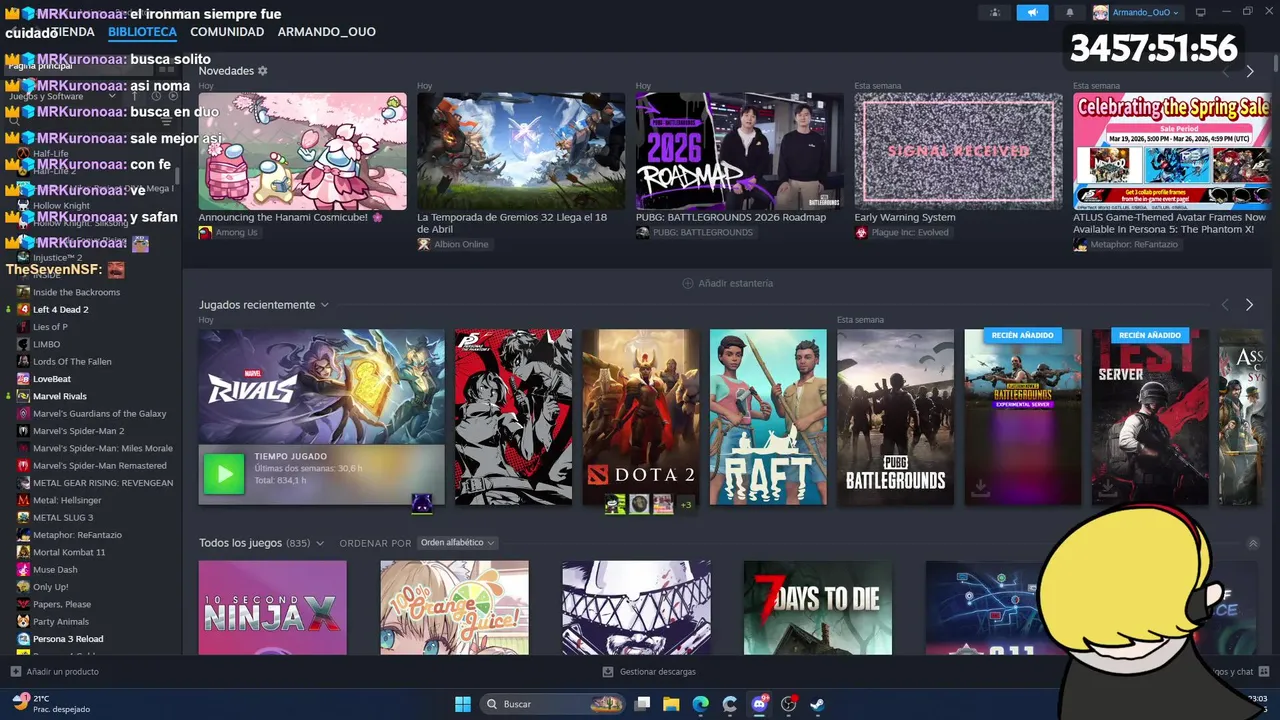Viewport: 1280px width, 720px height.
Task: Select LIMBO in game list
Action: (x=46, y=344)
